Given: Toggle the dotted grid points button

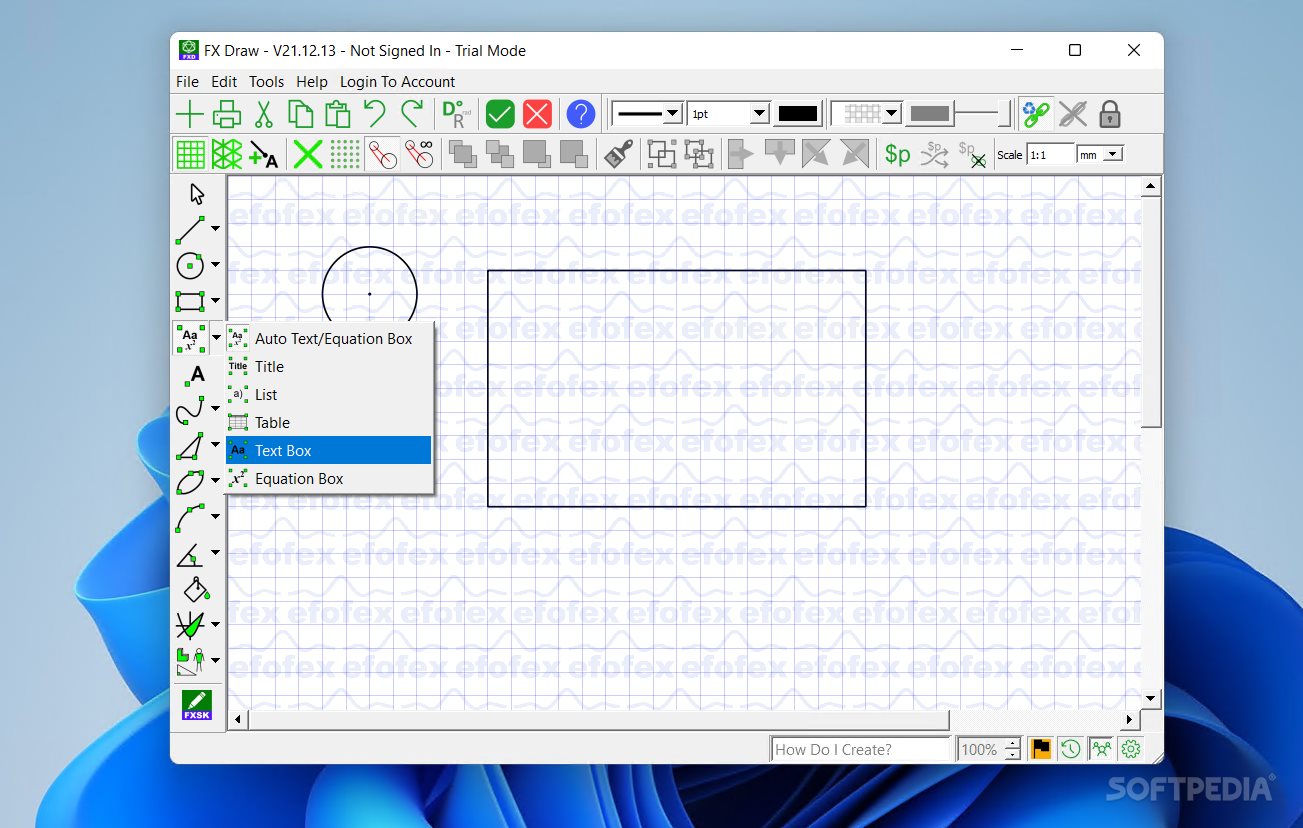Looking at the screenshot, I should pos(345,154).
